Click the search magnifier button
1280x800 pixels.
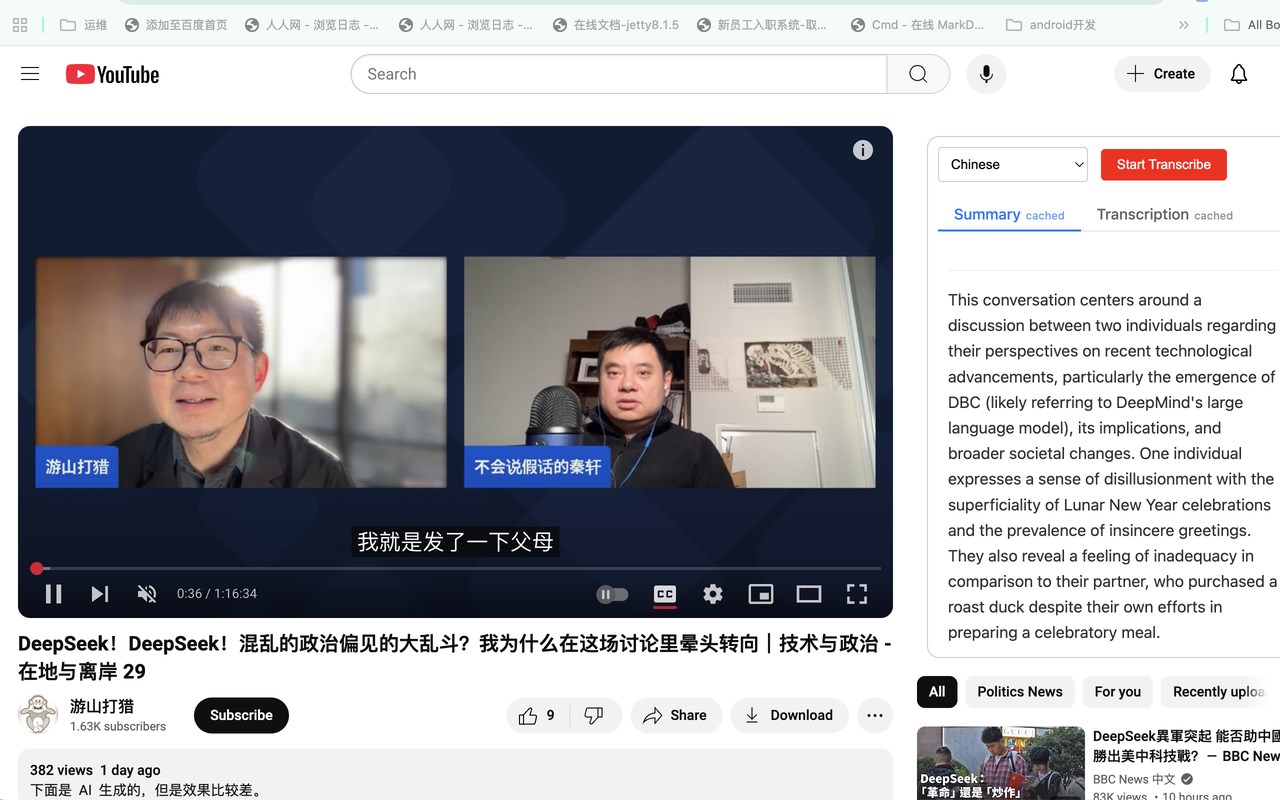pos(918,74)
